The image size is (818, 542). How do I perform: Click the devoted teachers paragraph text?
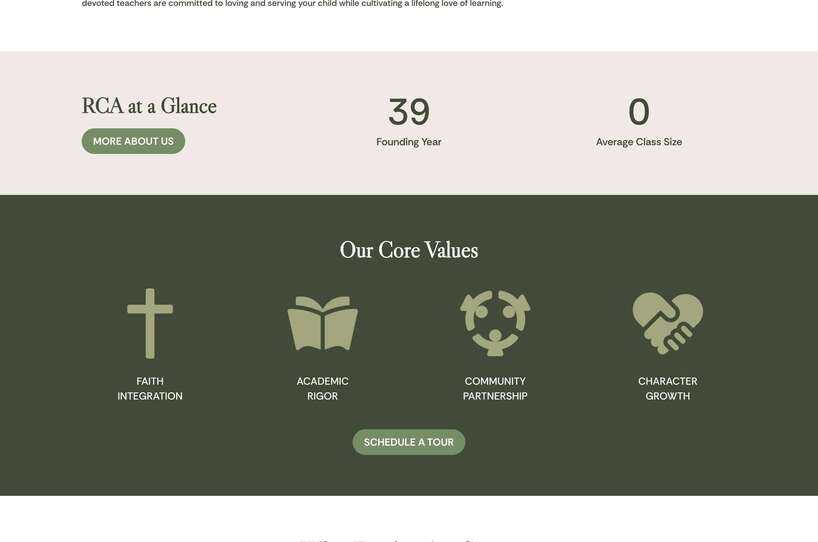pyautogui.click(x=292, y=4)
